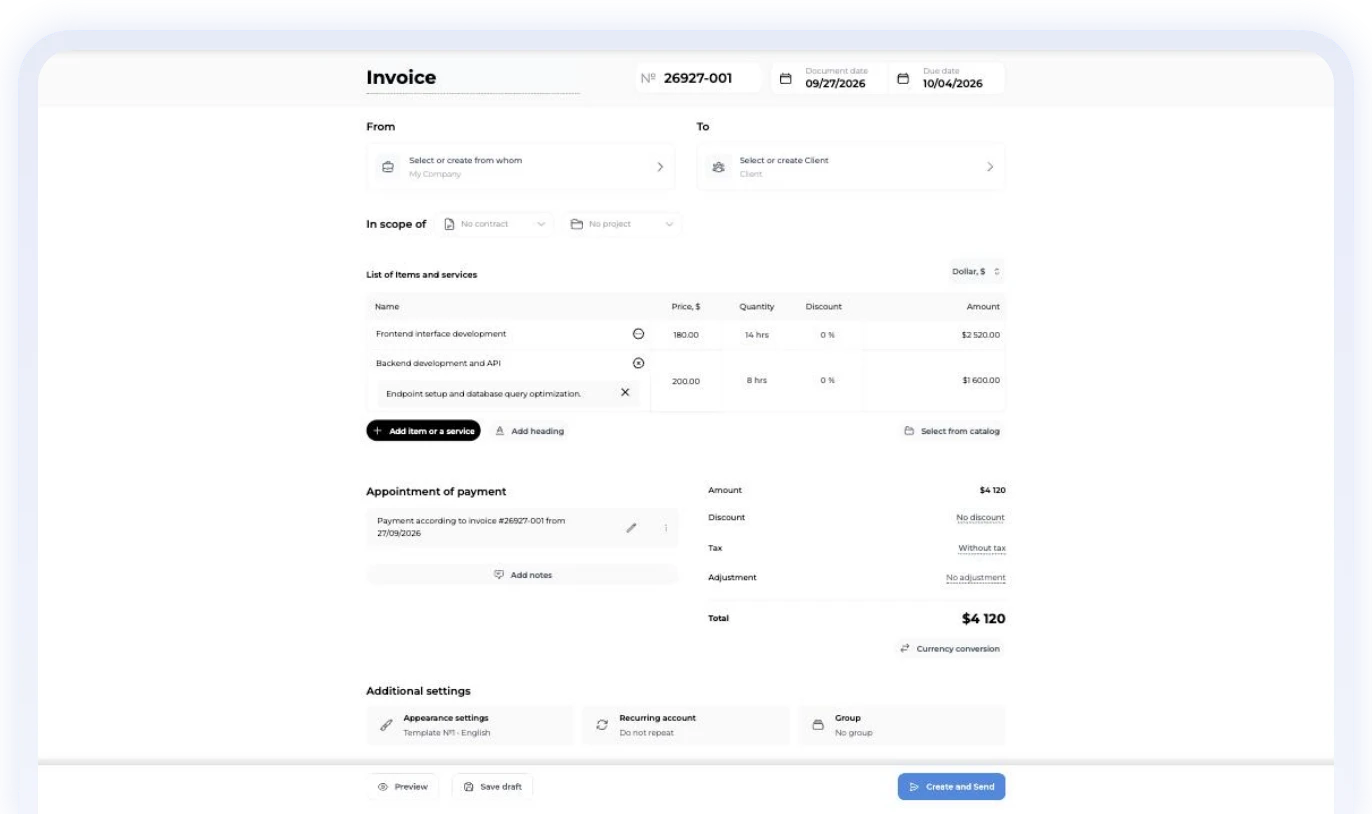Click the No adjustment link
Viewport: 1372px width, 814px height.
coord(976,578)
